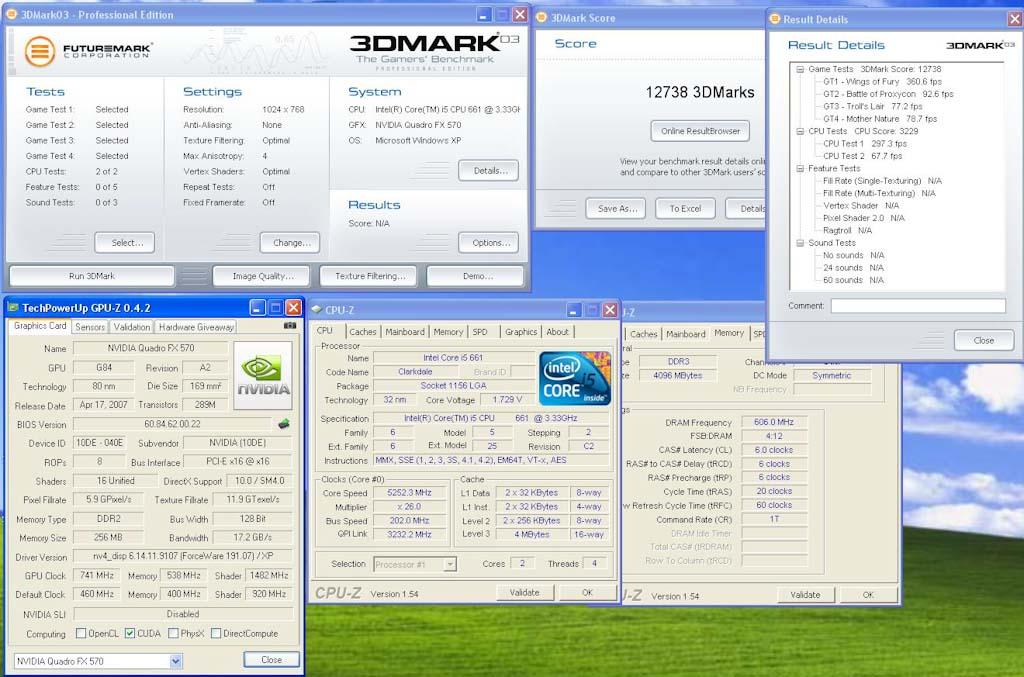Screen dimensions: 1024x677
Task: Open the Processor #1 selection dropdown
Action: coord(449,564)
